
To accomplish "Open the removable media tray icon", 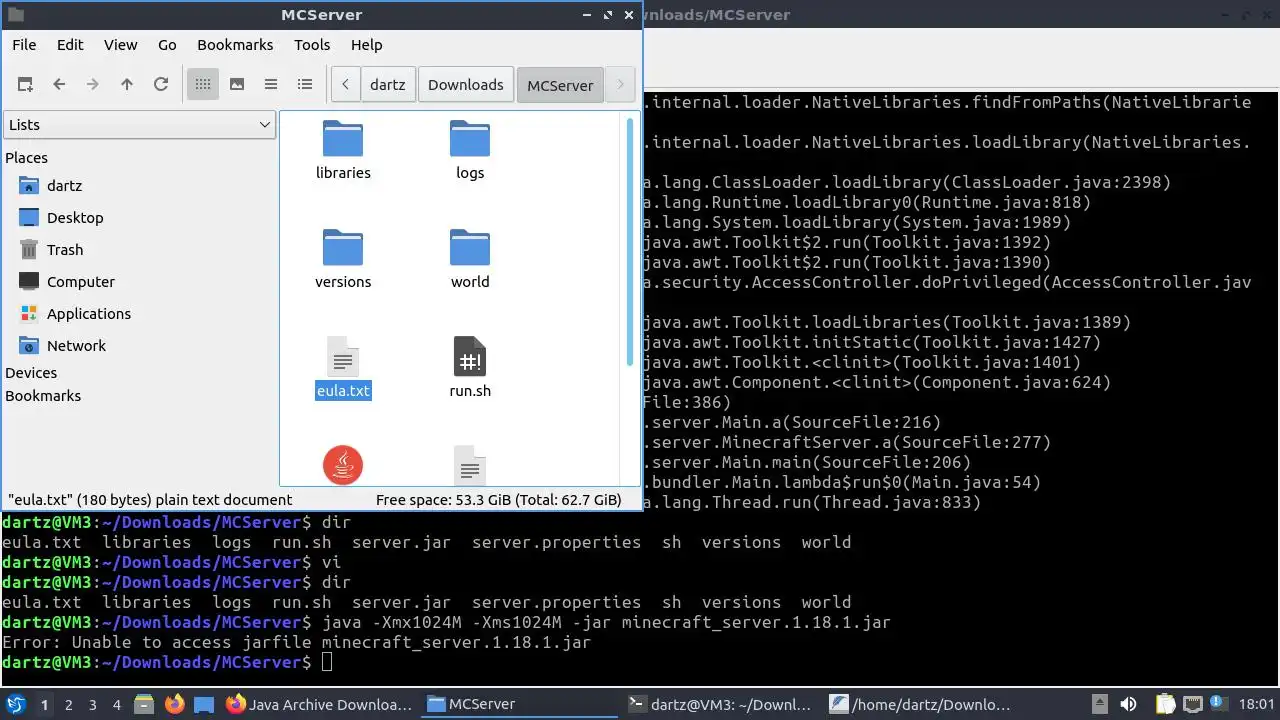I will 1099,704.
